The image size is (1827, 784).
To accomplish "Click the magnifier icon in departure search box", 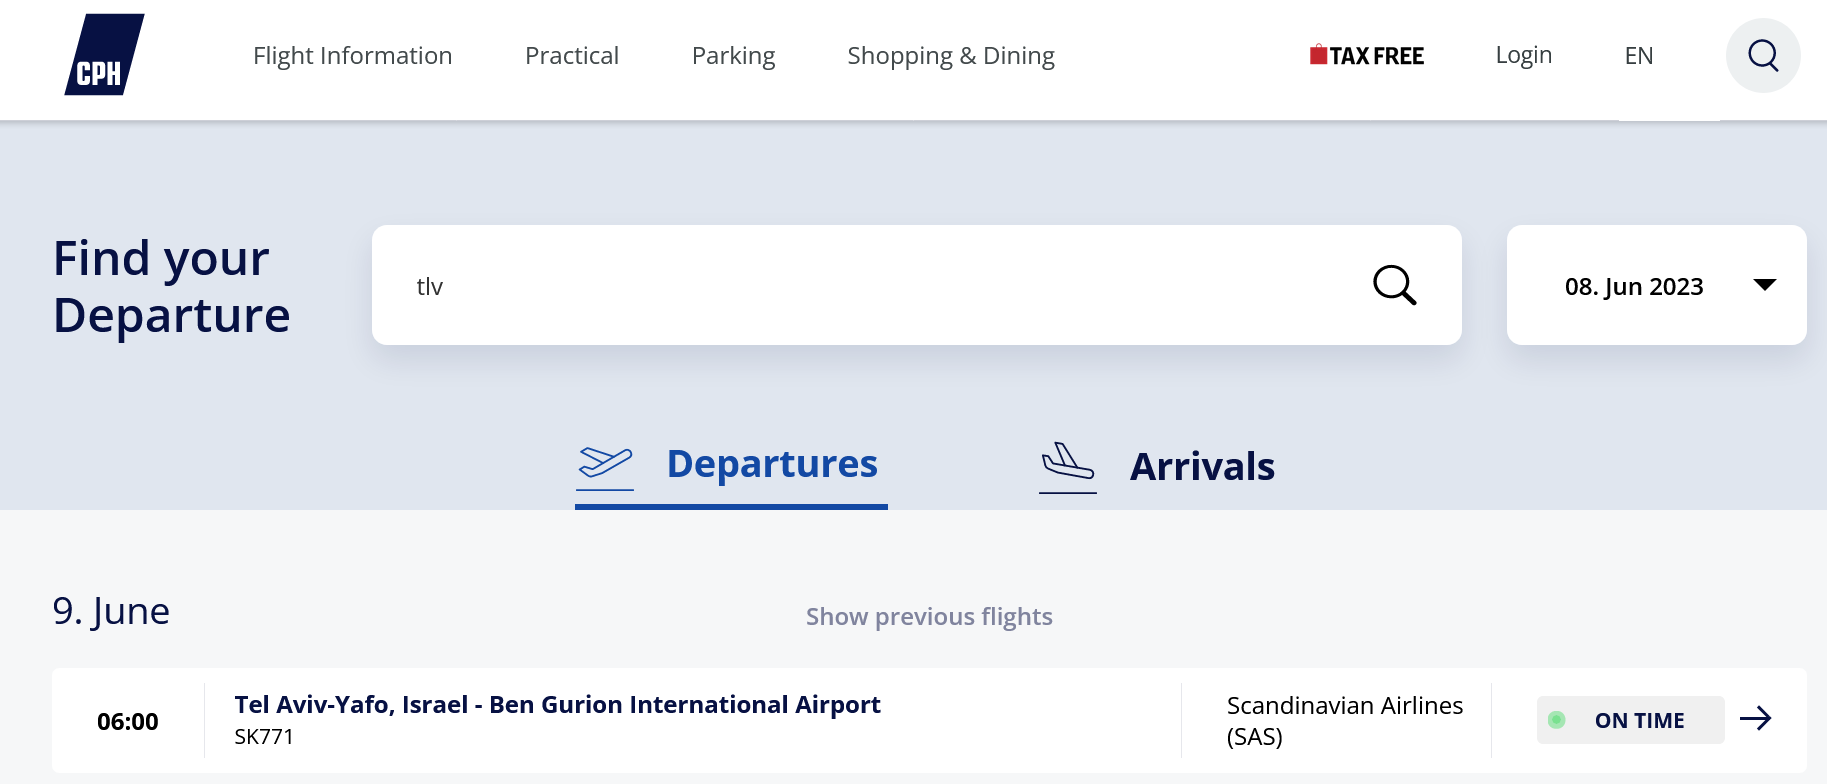I will [x=1394, y=285].
